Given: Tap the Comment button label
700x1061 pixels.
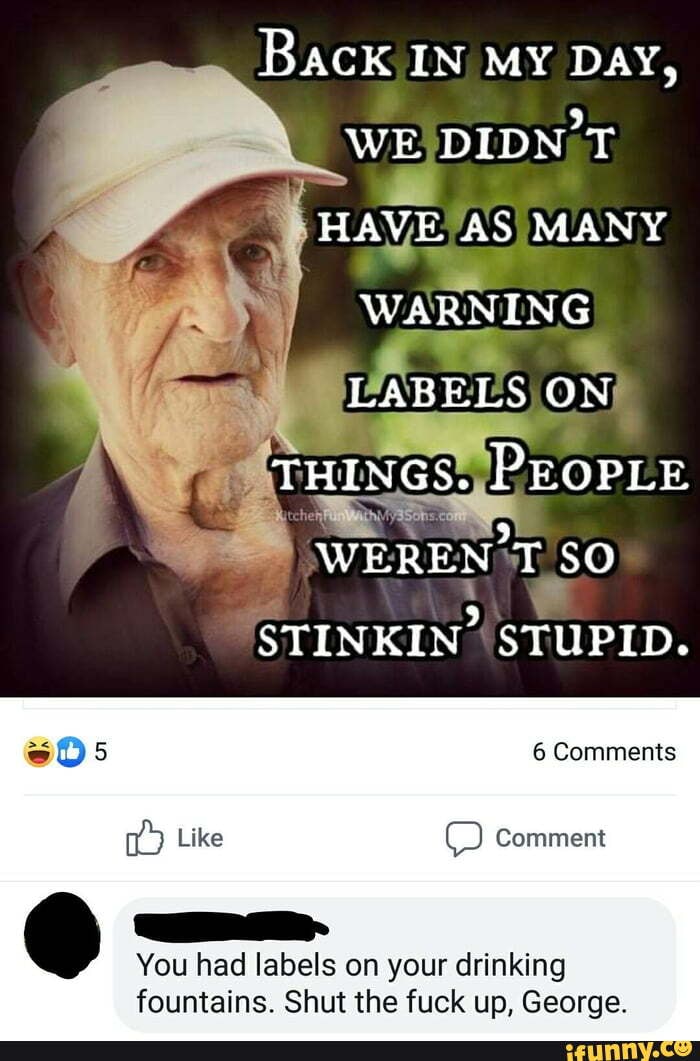Looking at the screenshot, I should tap(550, 838).
